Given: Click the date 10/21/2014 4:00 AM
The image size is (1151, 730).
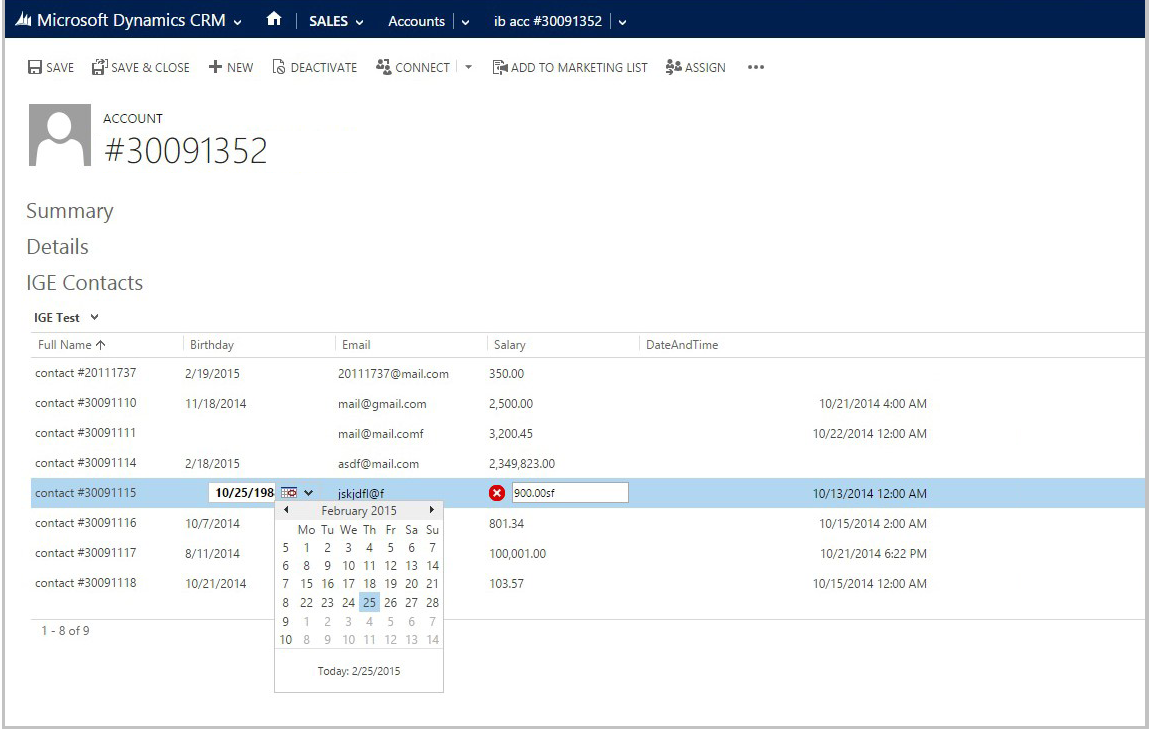Looking at the screenshot, I should pos(873,404).
